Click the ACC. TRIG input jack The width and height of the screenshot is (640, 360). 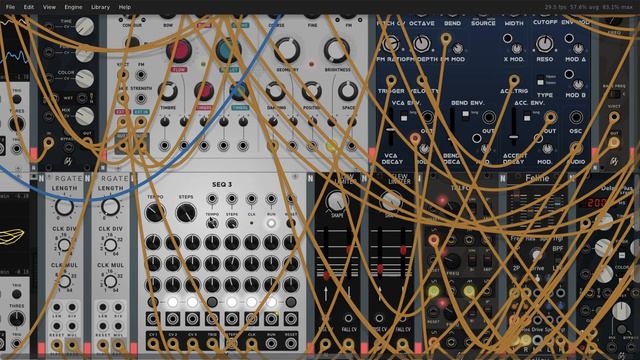[x=514, y=80]
